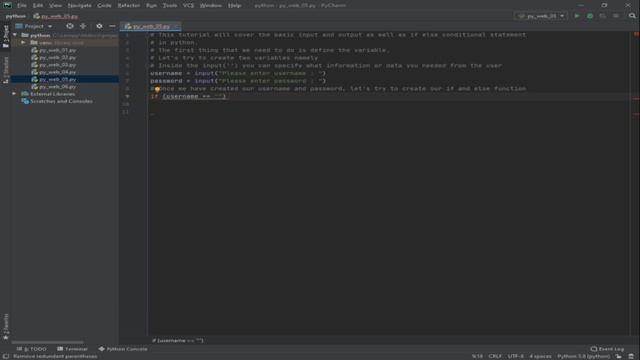The width and height of the screenshot is (640, 360).
Task: Click the tool windows quick-access icon in status bar
Action: point(6,356)
